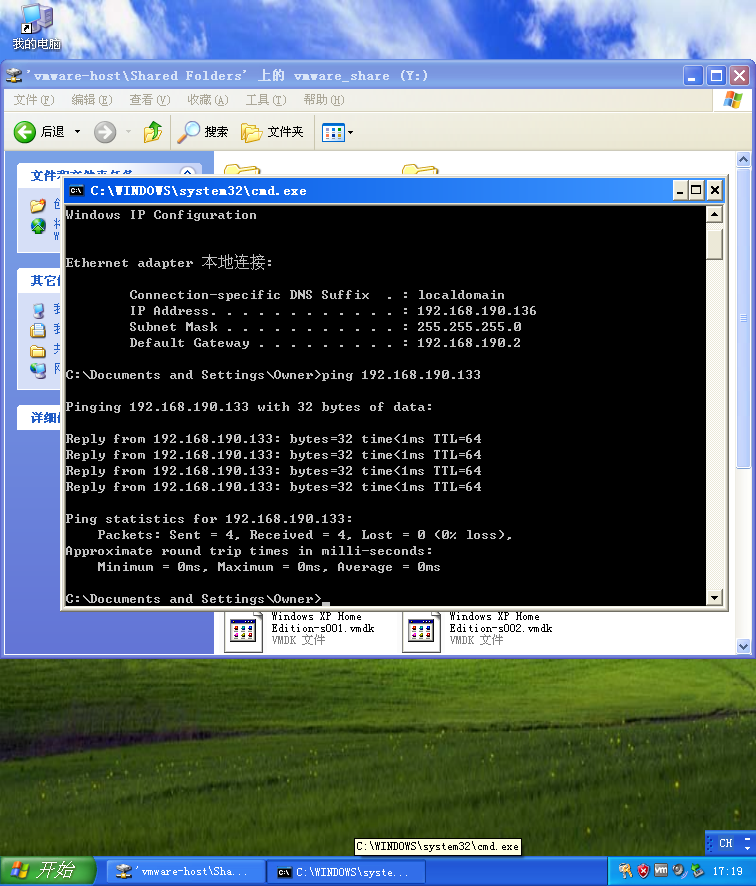Click the network drive icon in Explorer title
This screenshot has width=756, height=886.
(x=14, y=75)
